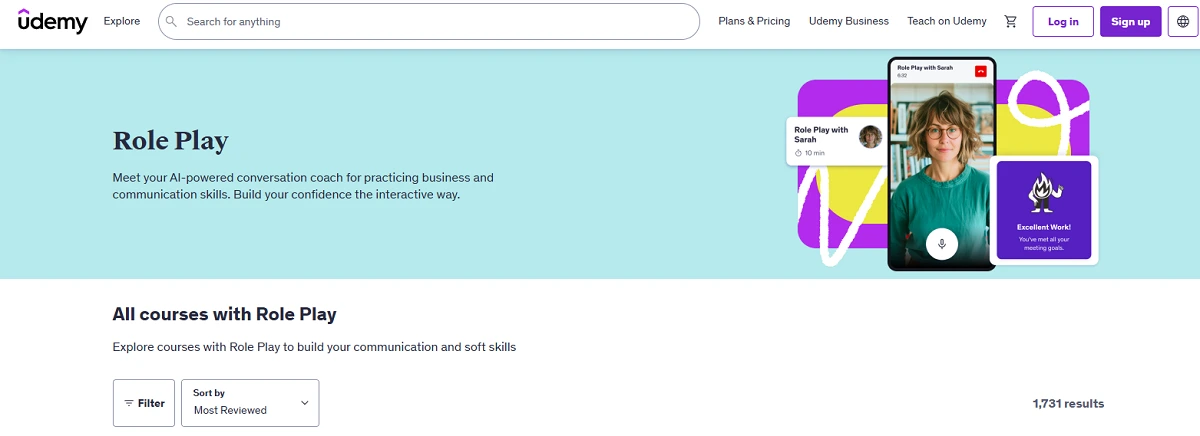This screenshot has height=436, width=1200.
Task: Click the red end-call icon in mockup
Action: pos(981,71)
